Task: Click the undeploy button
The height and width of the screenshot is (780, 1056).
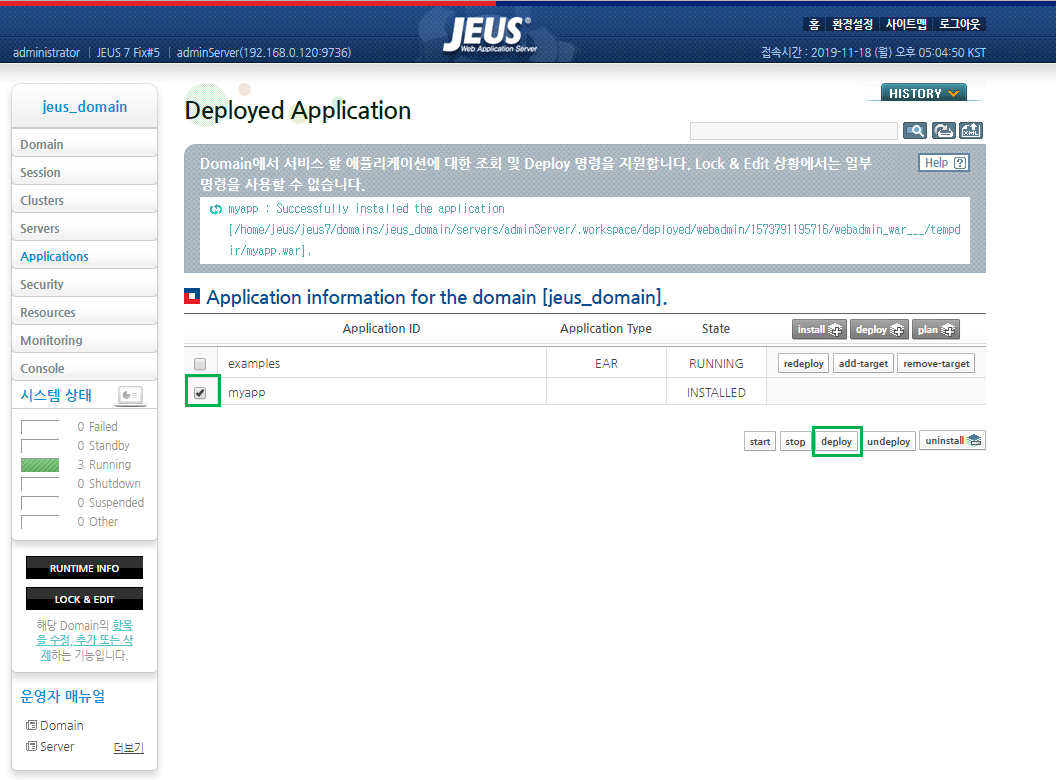Action: [888, 441]
